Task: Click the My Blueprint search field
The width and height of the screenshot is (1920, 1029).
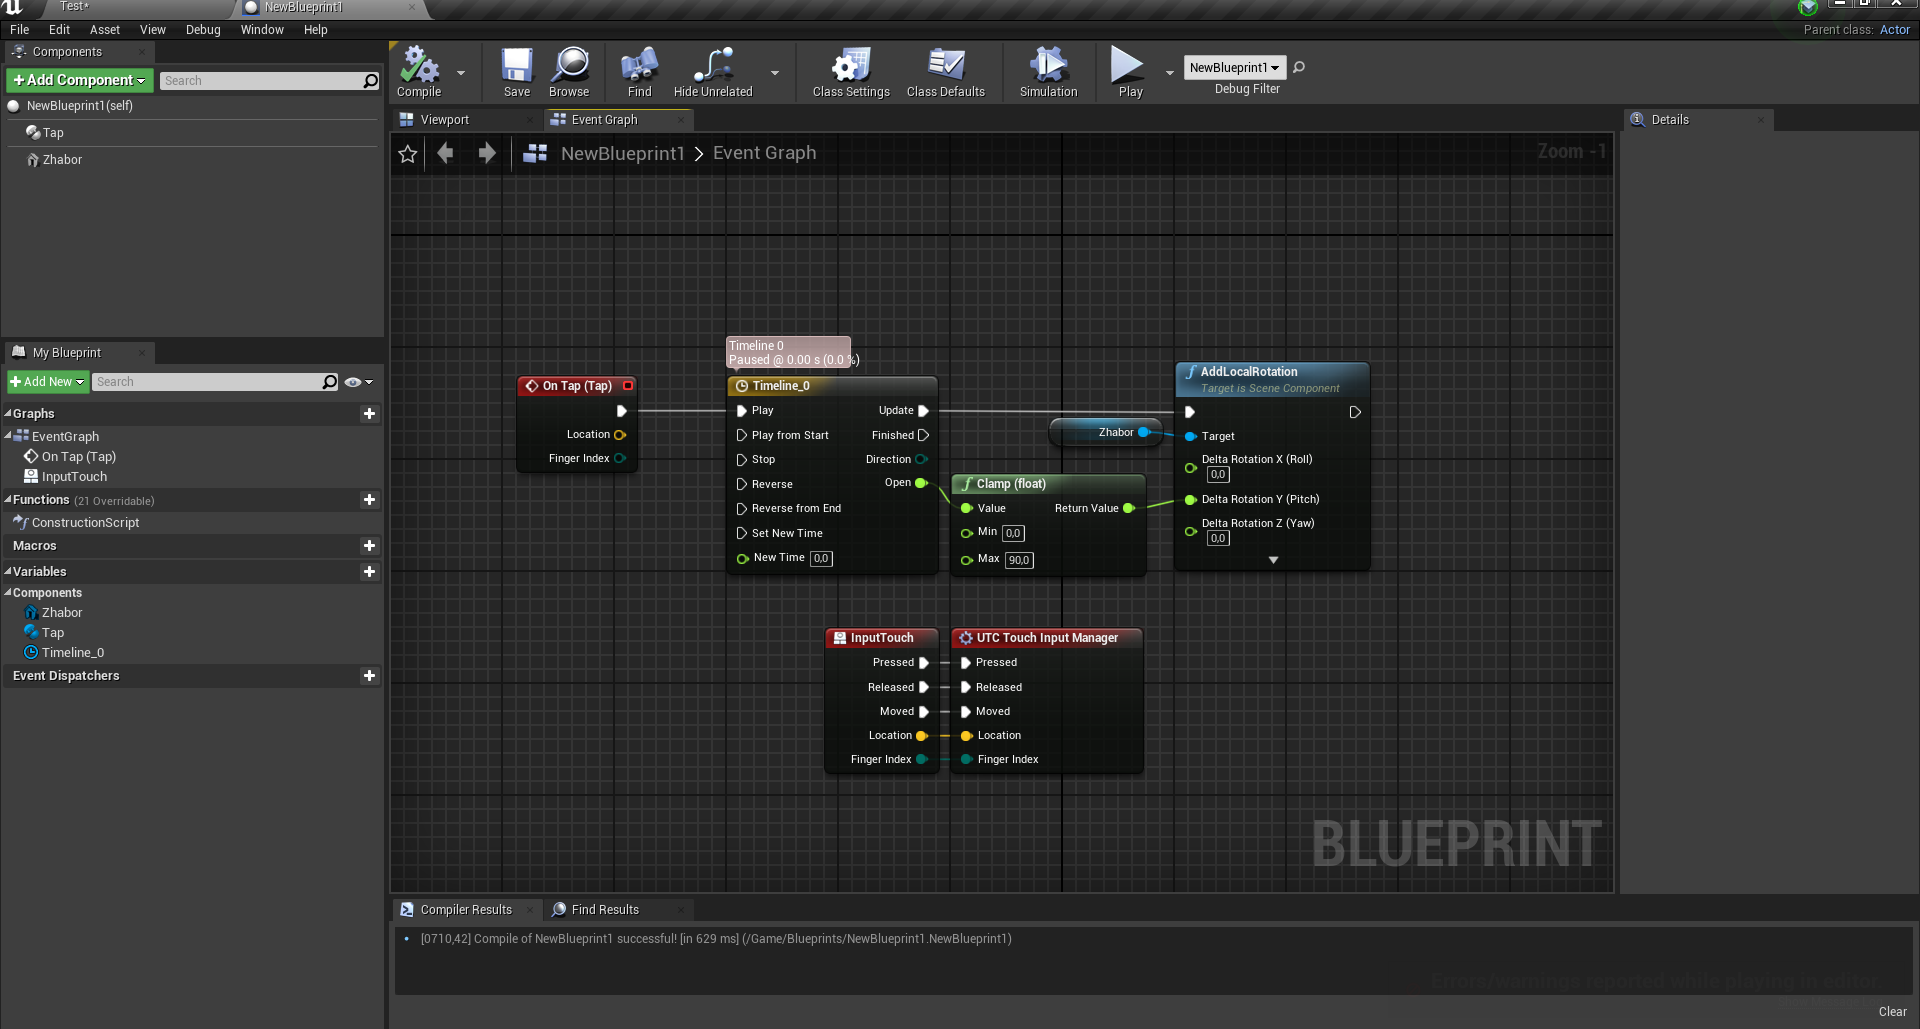Action: (x=208, y=382)
